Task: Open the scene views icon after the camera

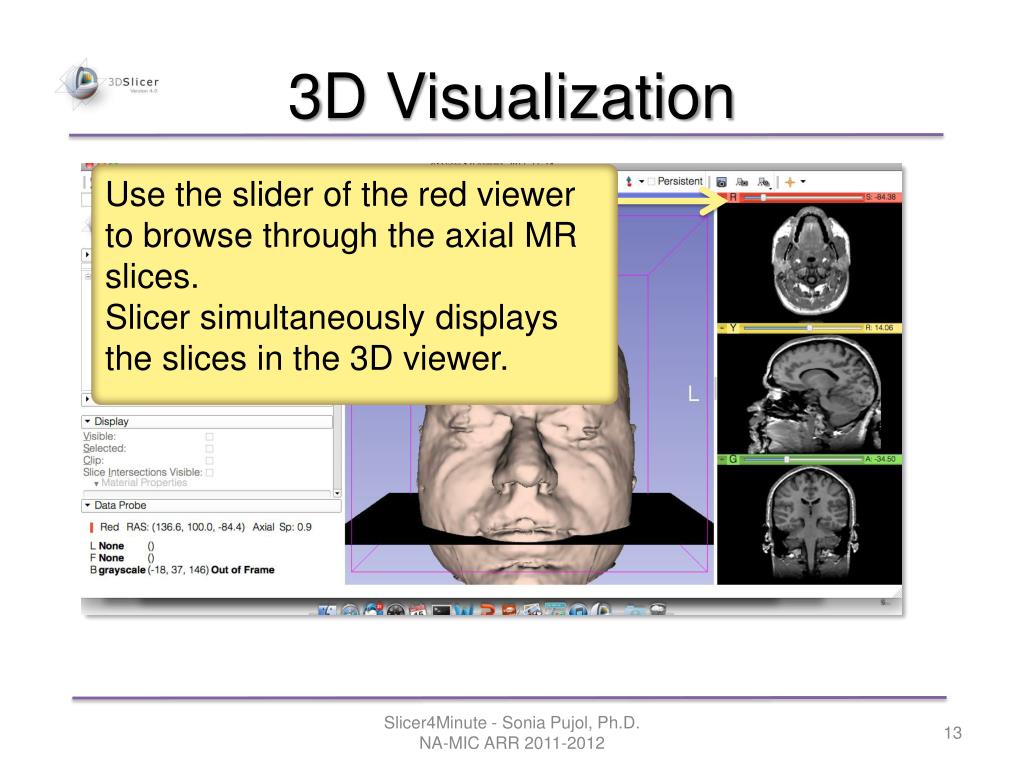Action: pos(743,182)
